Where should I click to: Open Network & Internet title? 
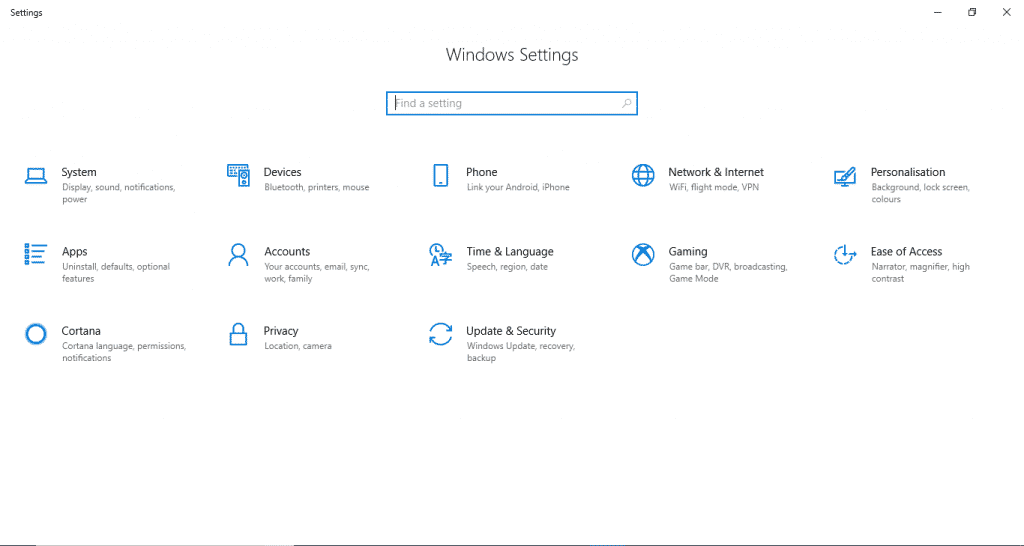[x=716, y=172]
